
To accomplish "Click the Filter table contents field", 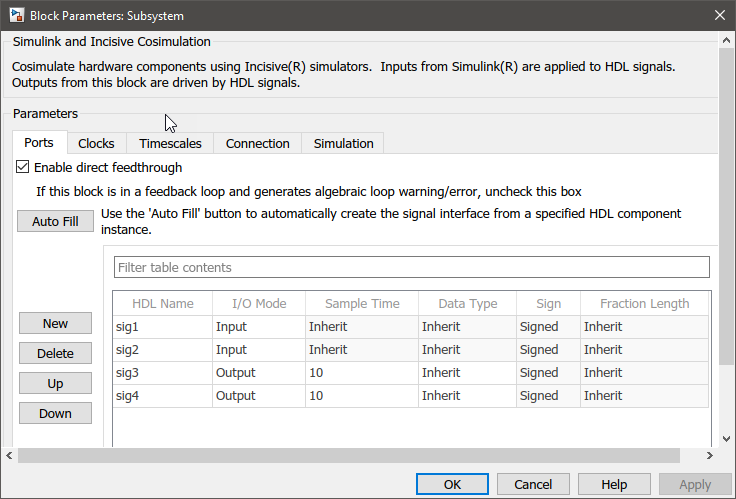I will click(412, 267).
